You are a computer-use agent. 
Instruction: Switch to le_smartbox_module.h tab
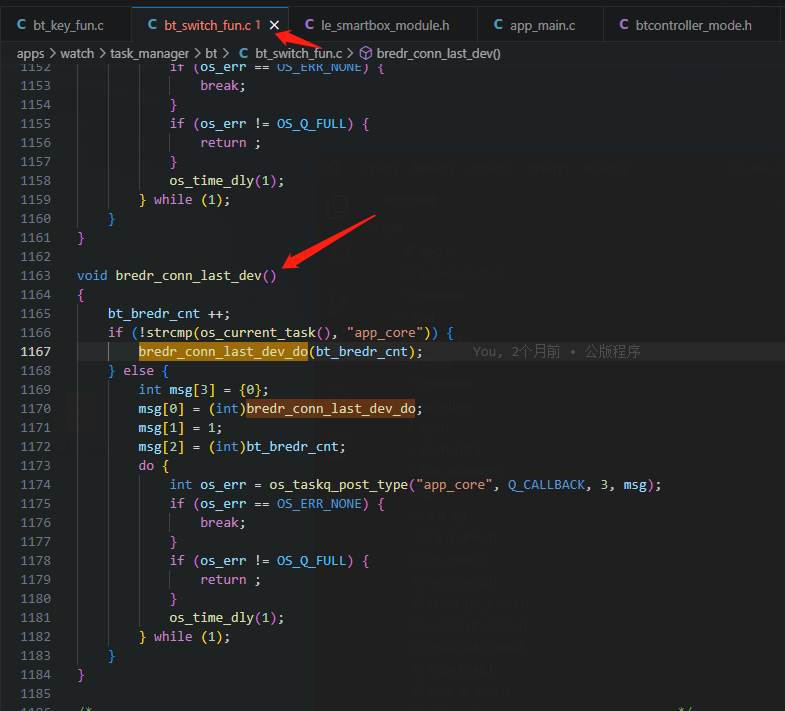(x=383, y=25)
